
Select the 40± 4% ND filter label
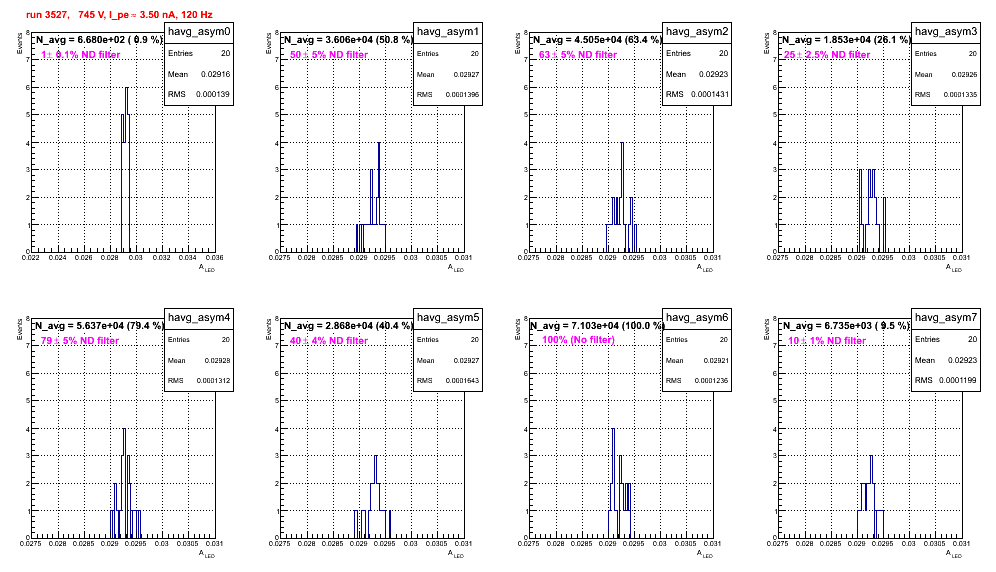pyautogui.click(x=329, y=341)
